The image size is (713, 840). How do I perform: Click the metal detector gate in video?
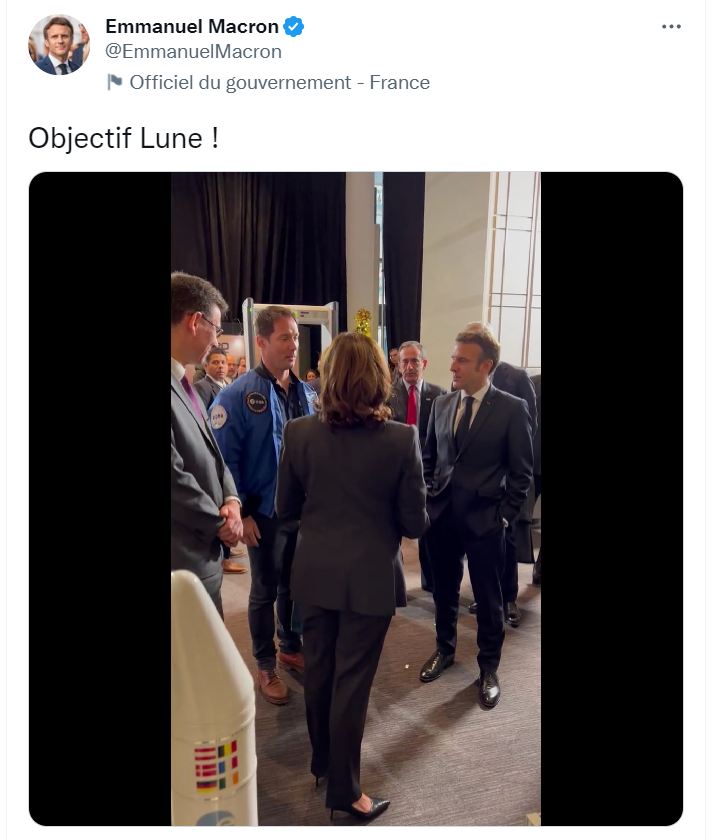point(290,335)
